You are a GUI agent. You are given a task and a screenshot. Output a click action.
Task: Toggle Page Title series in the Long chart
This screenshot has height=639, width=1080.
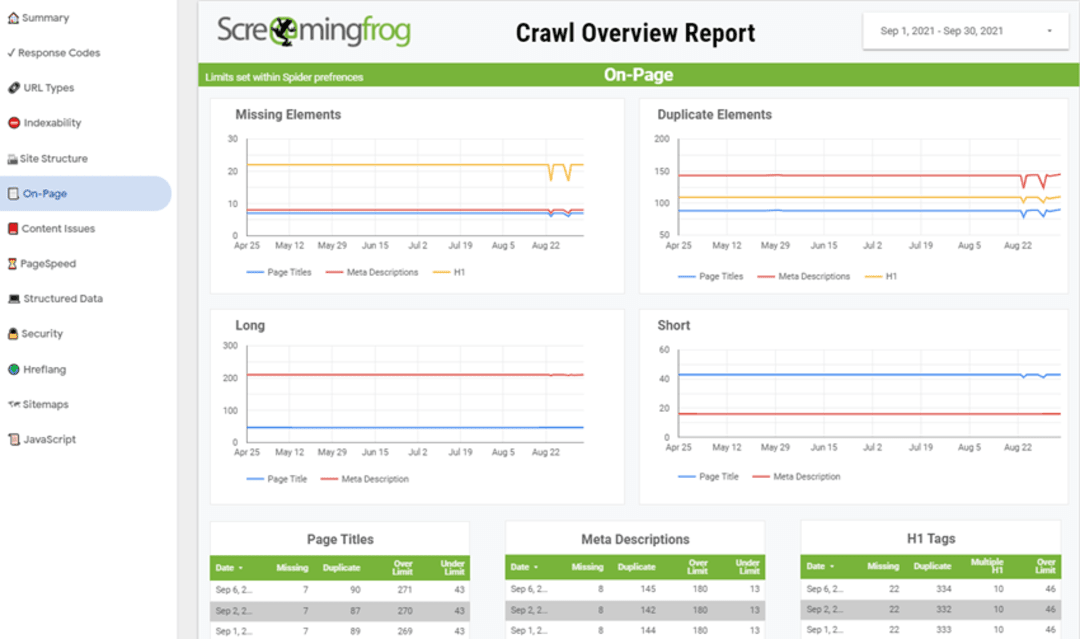(x=279, y=478)
